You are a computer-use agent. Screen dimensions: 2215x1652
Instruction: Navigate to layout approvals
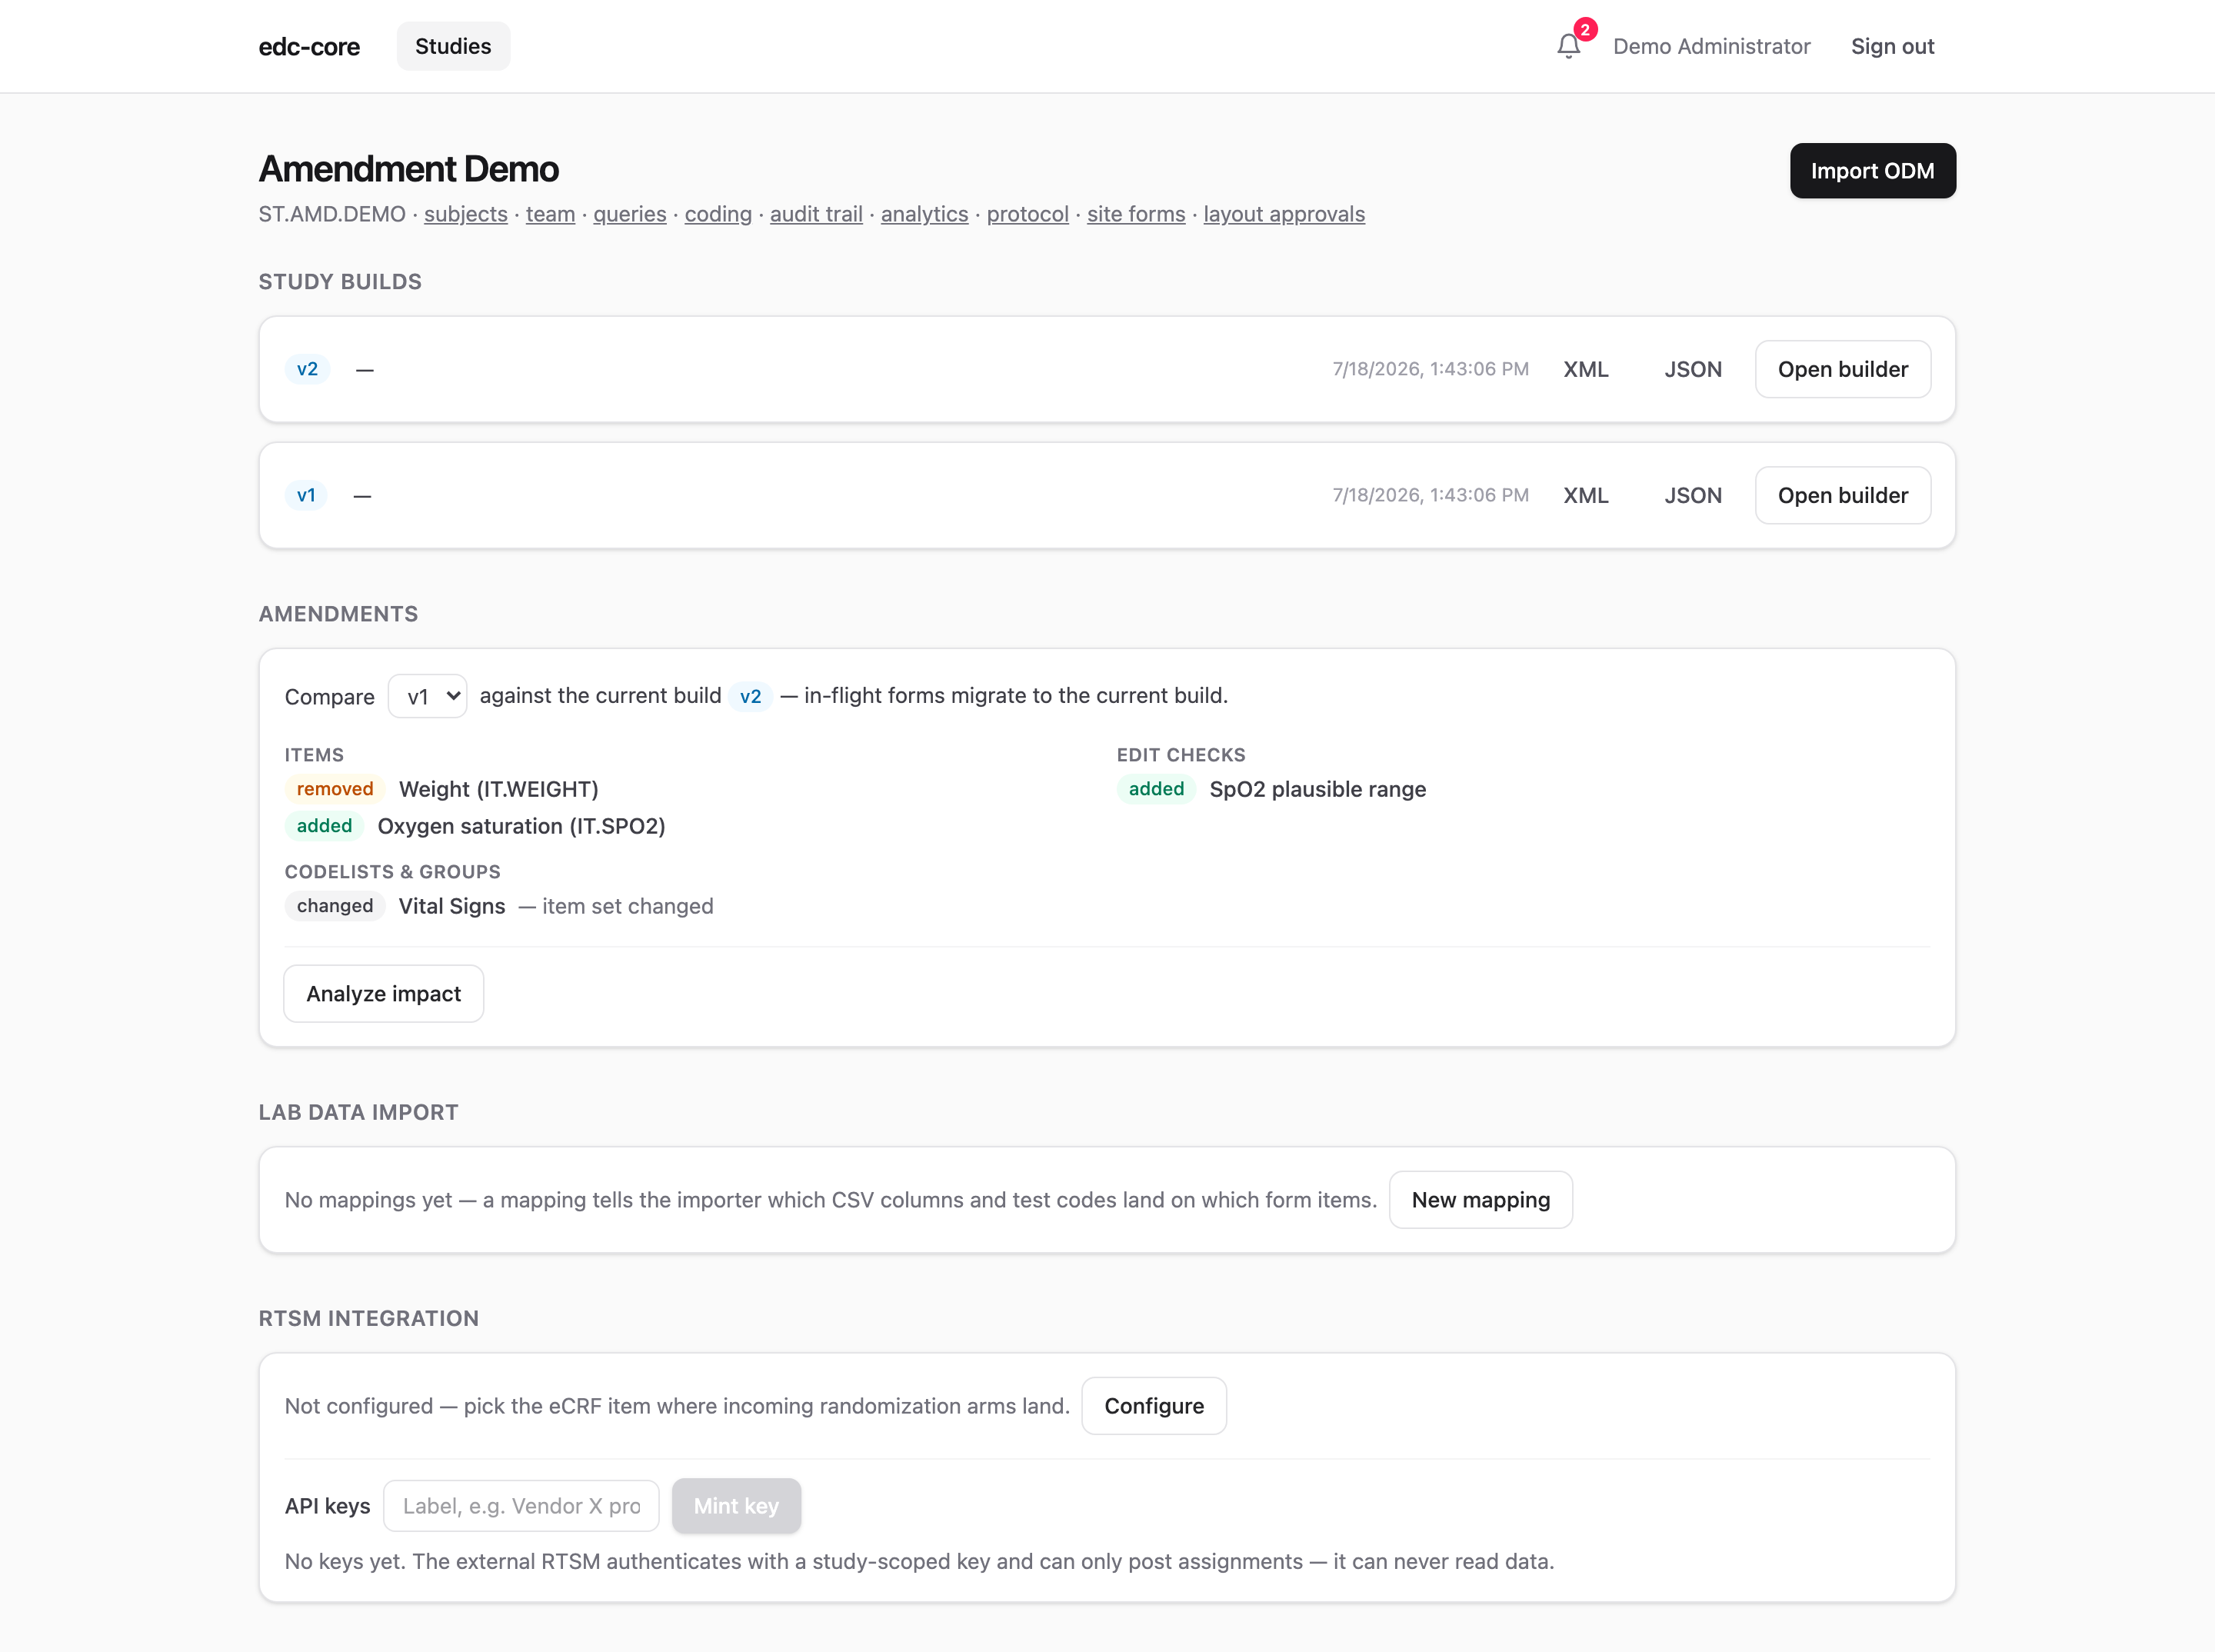point(1284,214)
